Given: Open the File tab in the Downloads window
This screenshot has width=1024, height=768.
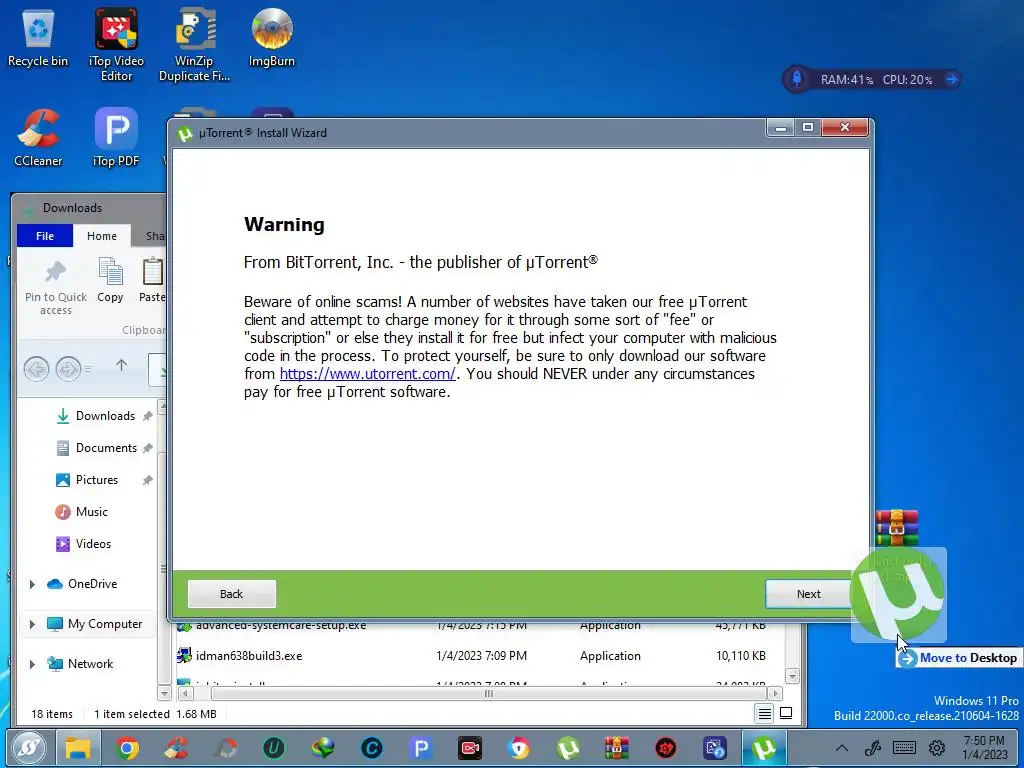Looking at the screenshot, I should tap(45, 236).
